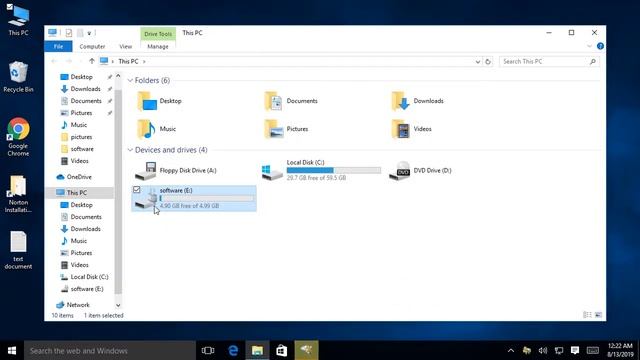640x360 pixels.
Task: Open address bar history dropdown
Action: pos(478,62)
